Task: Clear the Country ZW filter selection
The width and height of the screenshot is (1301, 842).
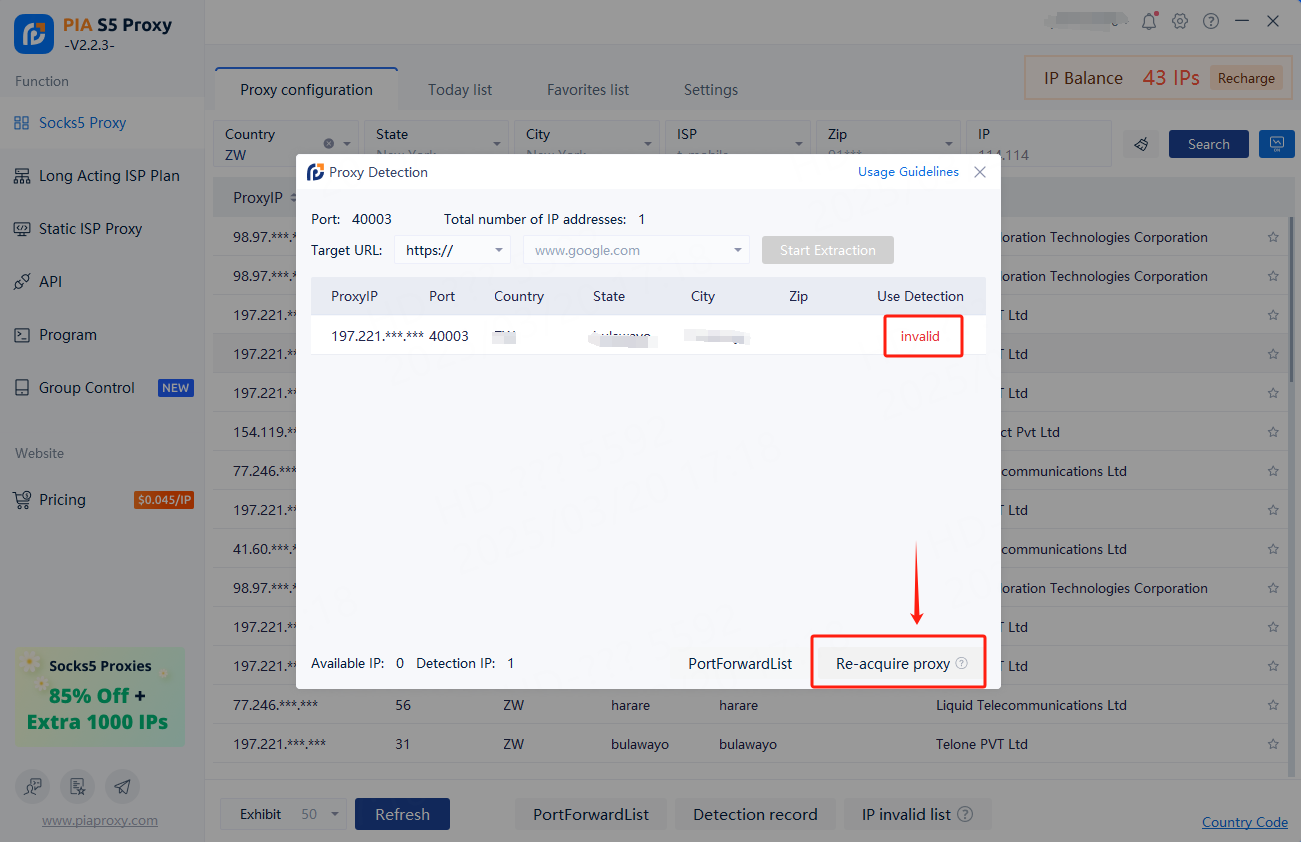Action: pos(329,143)
